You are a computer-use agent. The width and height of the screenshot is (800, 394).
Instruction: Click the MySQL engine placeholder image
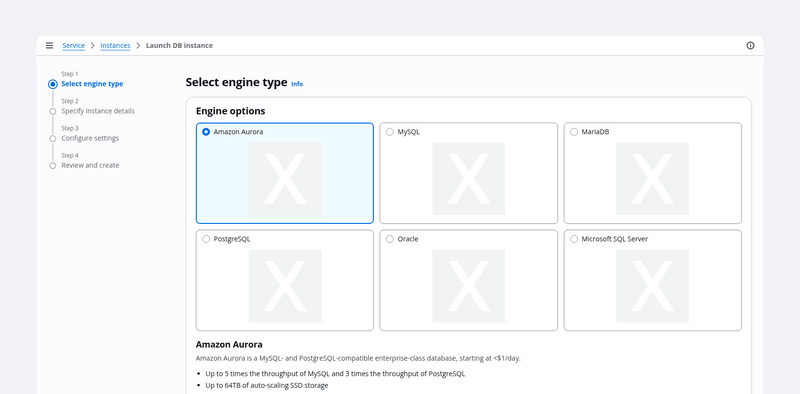[x=468, y=179]
